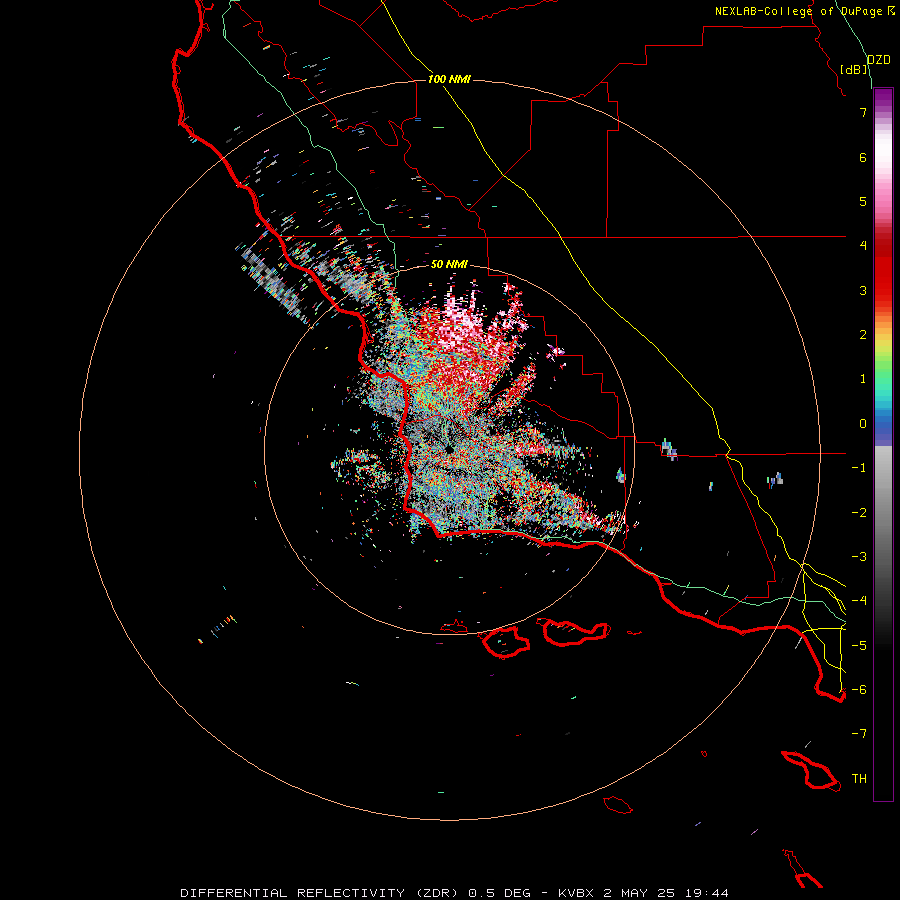Click the 50 NMI range ring label
The height and width of the screenshot is (900, 900).
click(449, 264)
